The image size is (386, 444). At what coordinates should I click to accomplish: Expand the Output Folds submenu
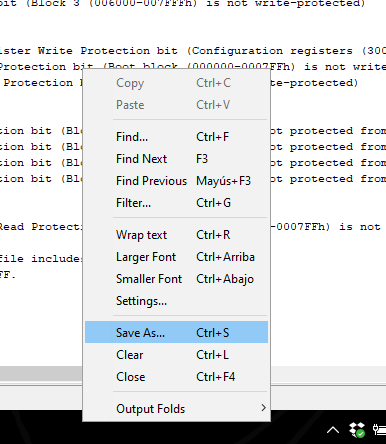[176, 409]
